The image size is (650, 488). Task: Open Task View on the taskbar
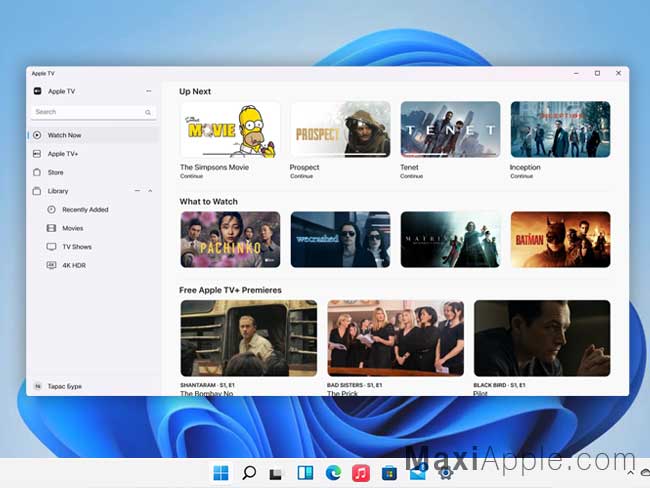[276, 474]
